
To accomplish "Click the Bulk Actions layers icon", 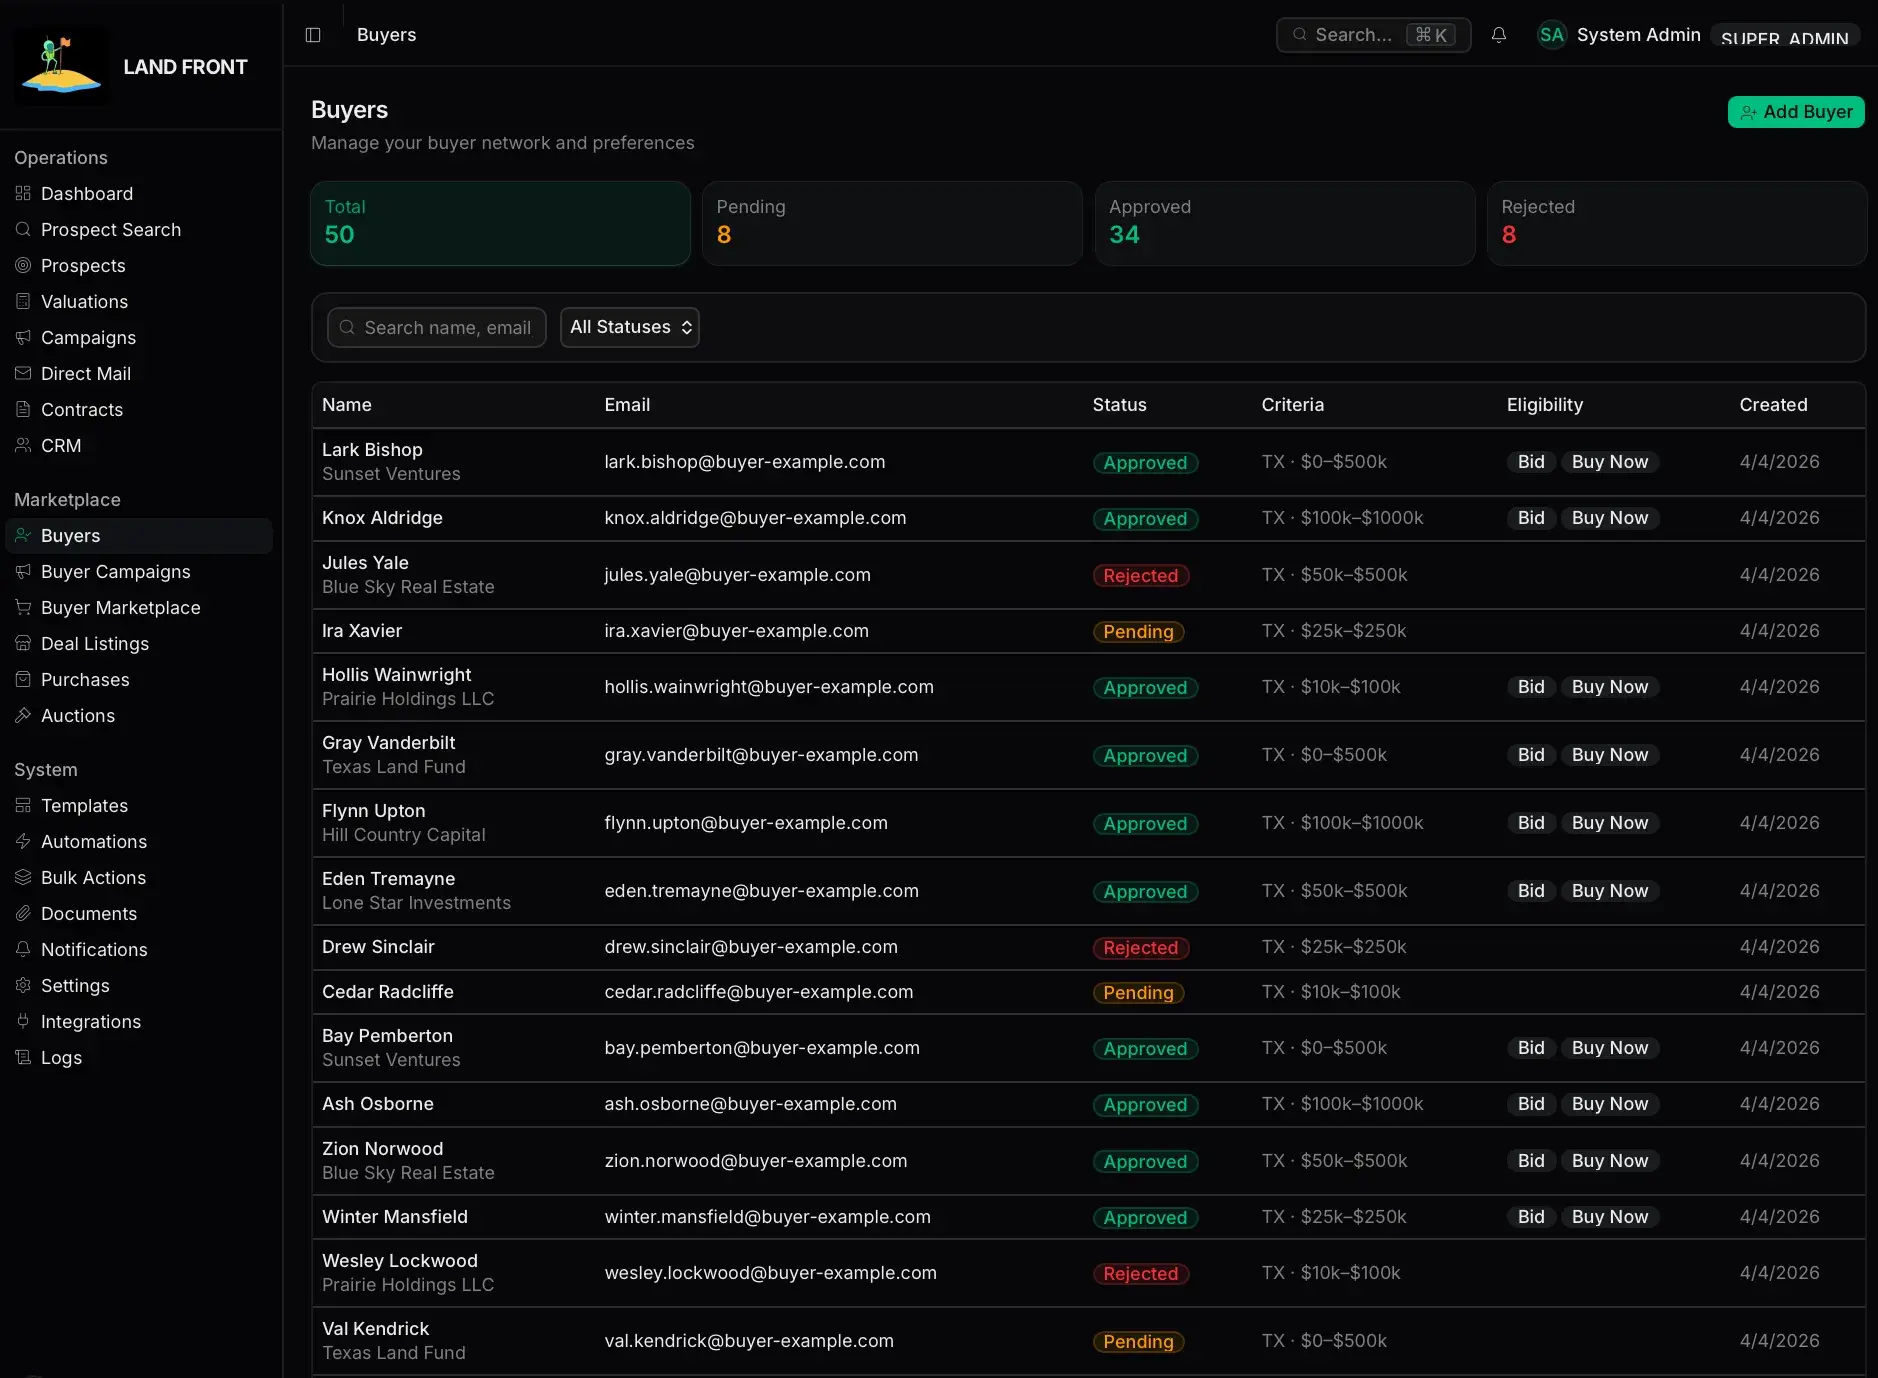I will point(23,877).
